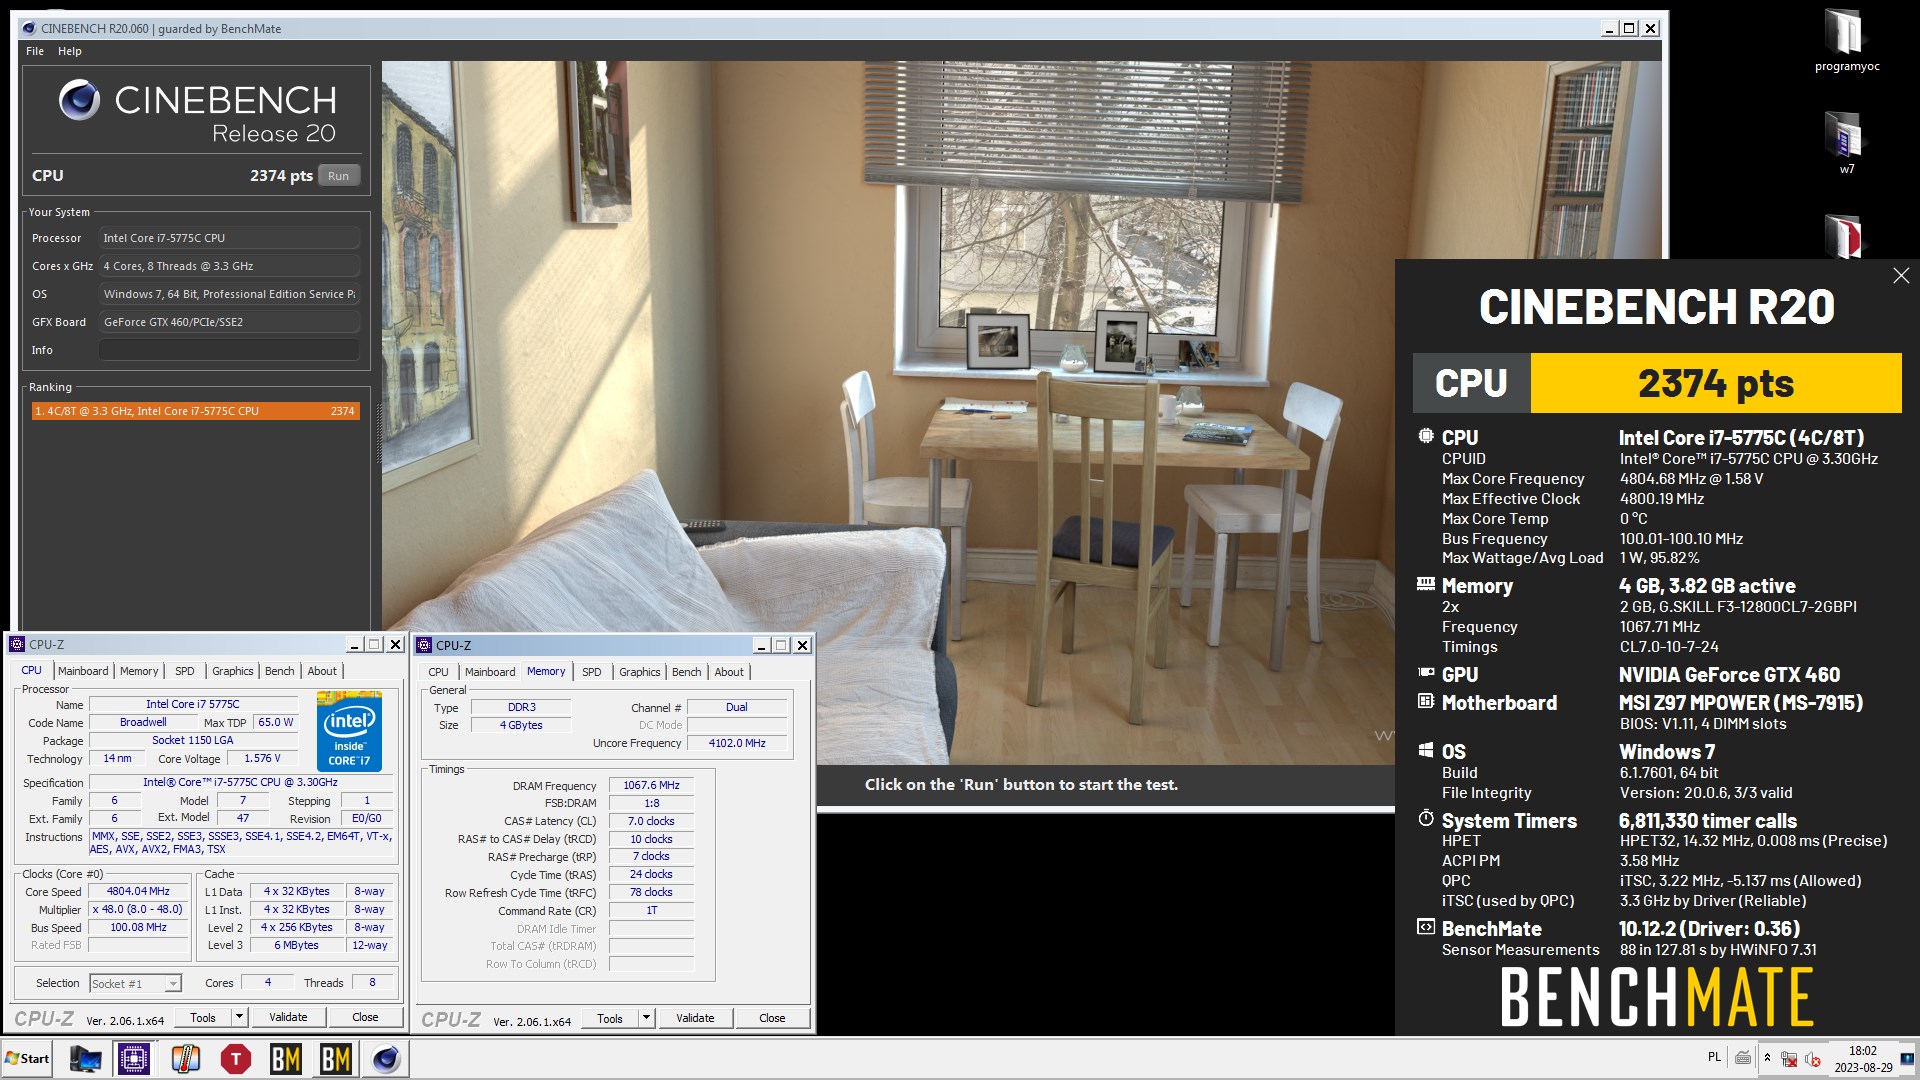The height and width of the screenshot is (1080, 1920).
Task: Click the BenchMate section code icon
Action: [x=1426, y=927]
